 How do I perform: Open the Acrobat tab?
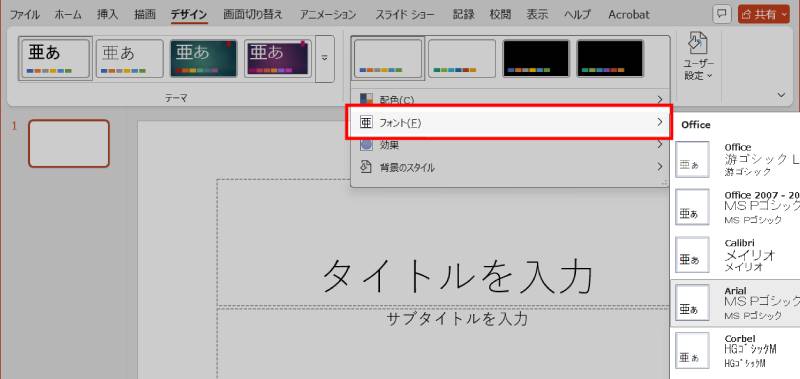(629, 14)
